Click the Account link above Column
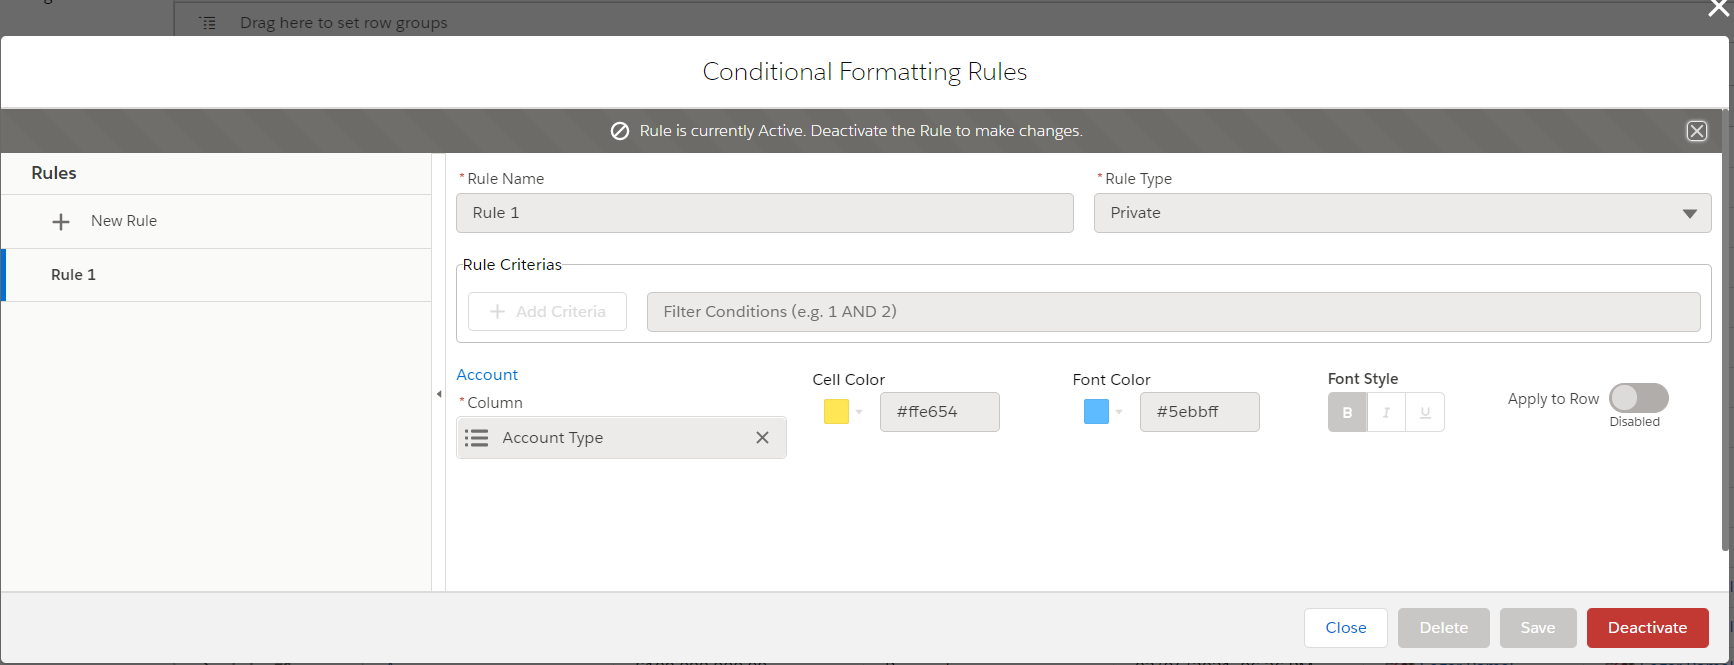 point(487,375)
